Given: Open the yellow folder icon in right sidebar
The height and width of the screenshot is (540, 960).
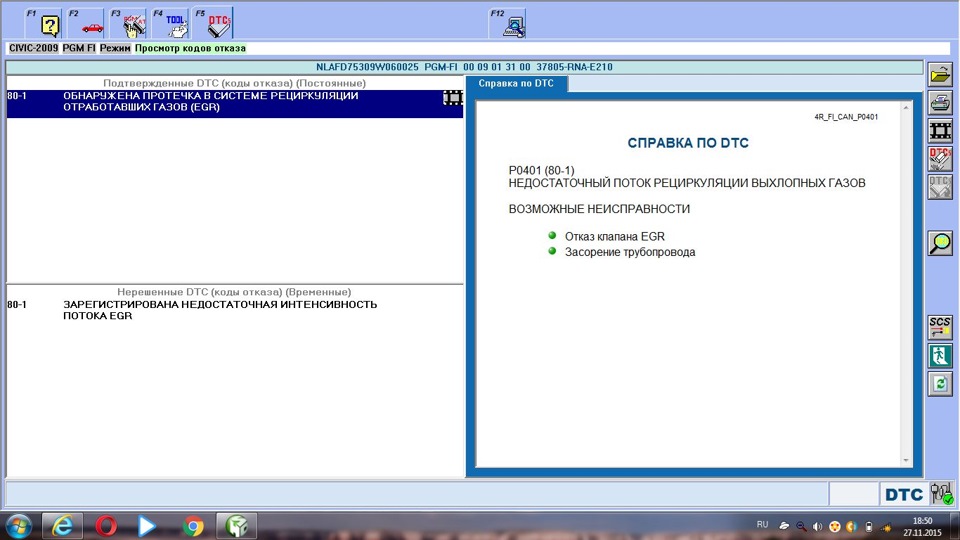Looking at the screenshot, I should [940, 75].
